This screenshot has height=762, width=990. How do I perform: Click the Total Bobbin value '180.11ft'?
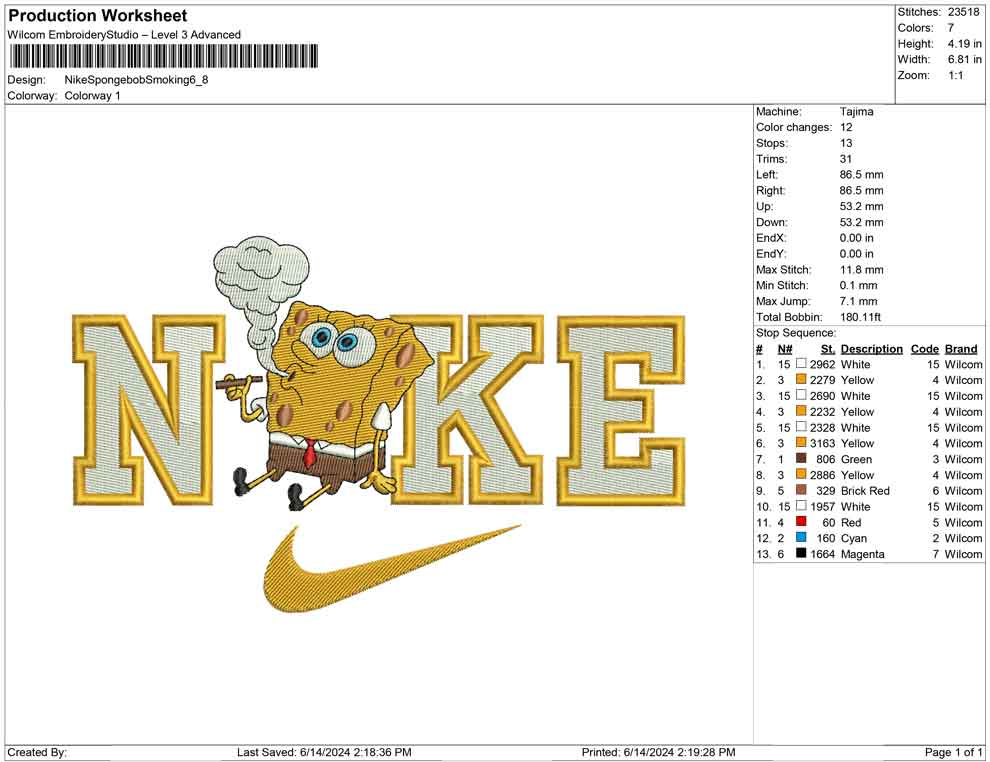[x=860, y=317]
